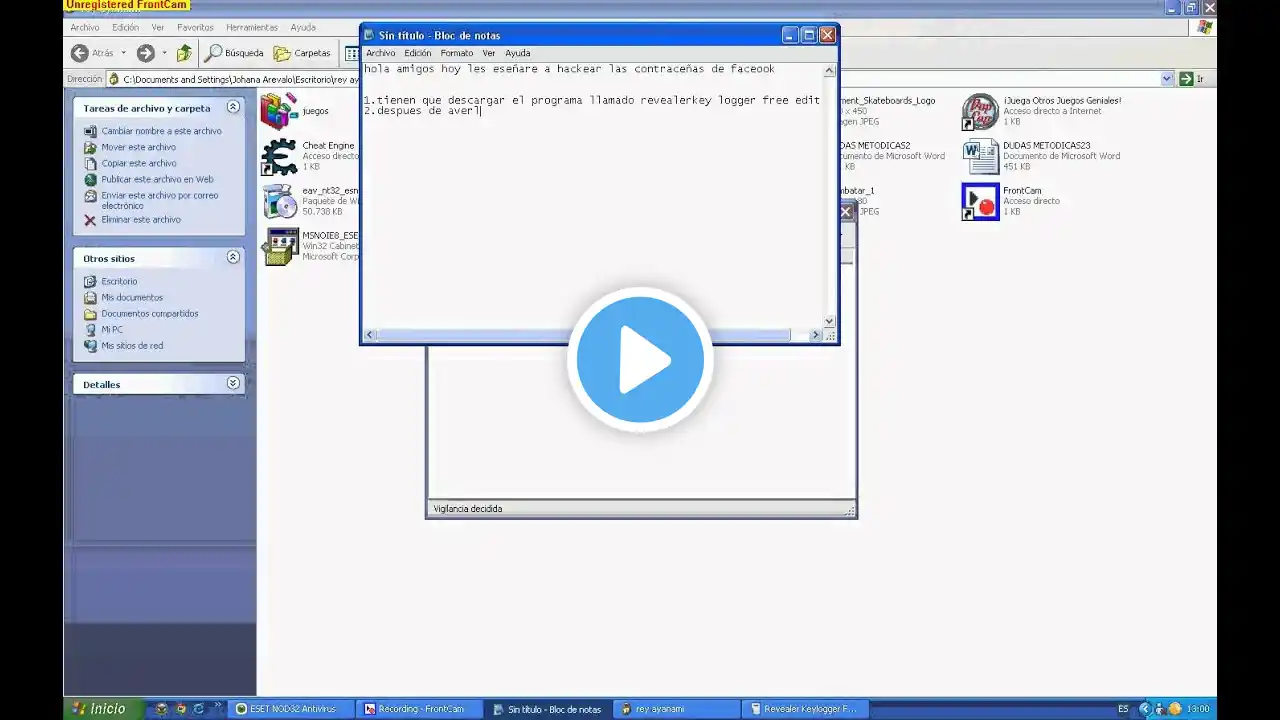The image size is (1280, 720).
Task: Select the Cheat Engine shortcut icon
Action: point(279,156)
